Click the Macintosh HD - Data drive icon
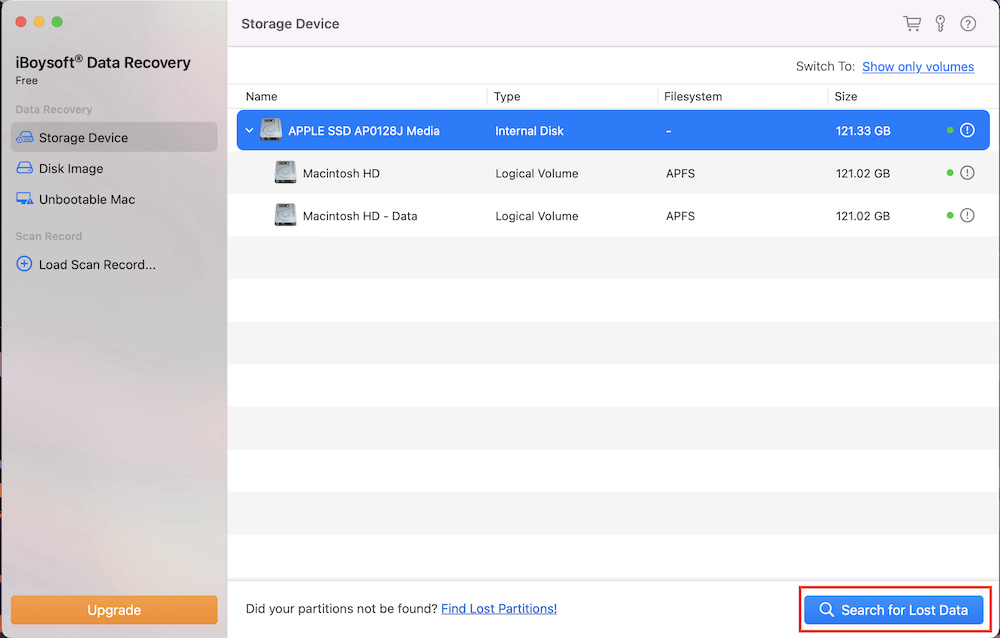The image size is (1000, 638). pyautogui.click(x=285, y=215)
